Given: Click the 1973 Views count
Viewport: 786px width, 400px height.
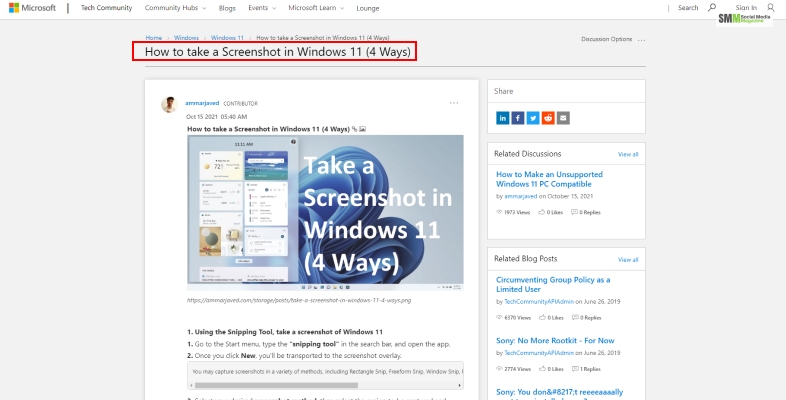Looking at the screenshot, I should coord(513,213).
